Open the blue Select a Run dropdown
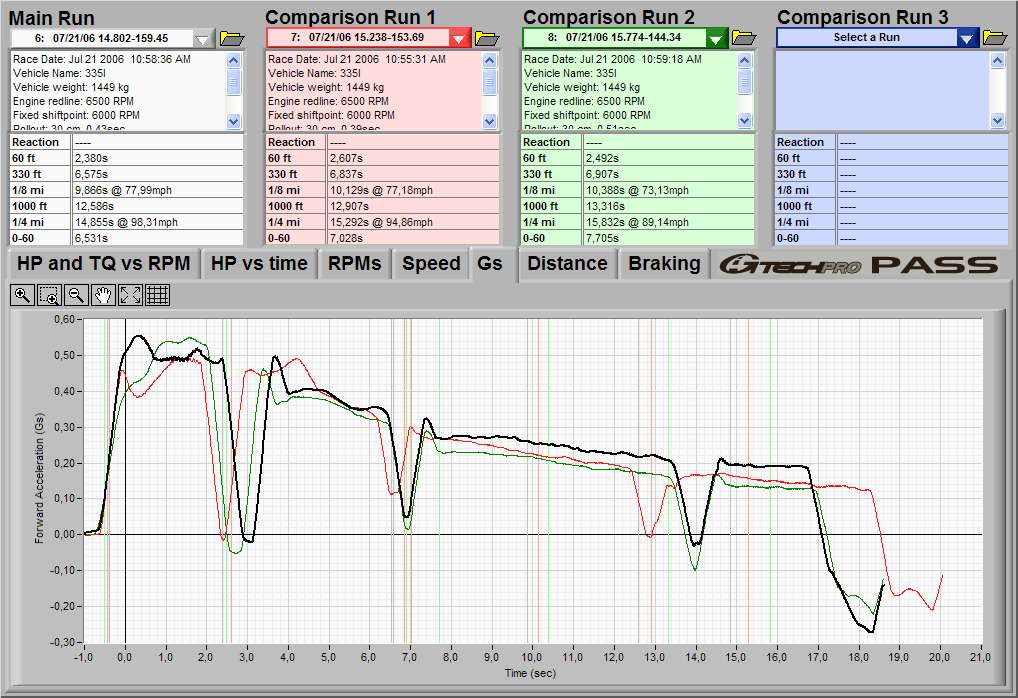 point(966,38)
